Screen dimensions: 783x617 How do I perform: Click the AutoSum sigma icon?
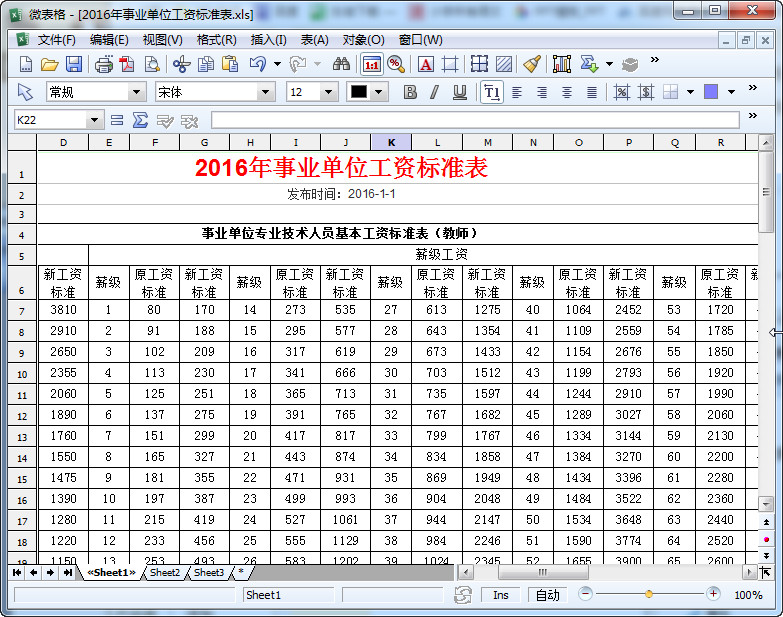pyautogui.click(x=140, y=120)
